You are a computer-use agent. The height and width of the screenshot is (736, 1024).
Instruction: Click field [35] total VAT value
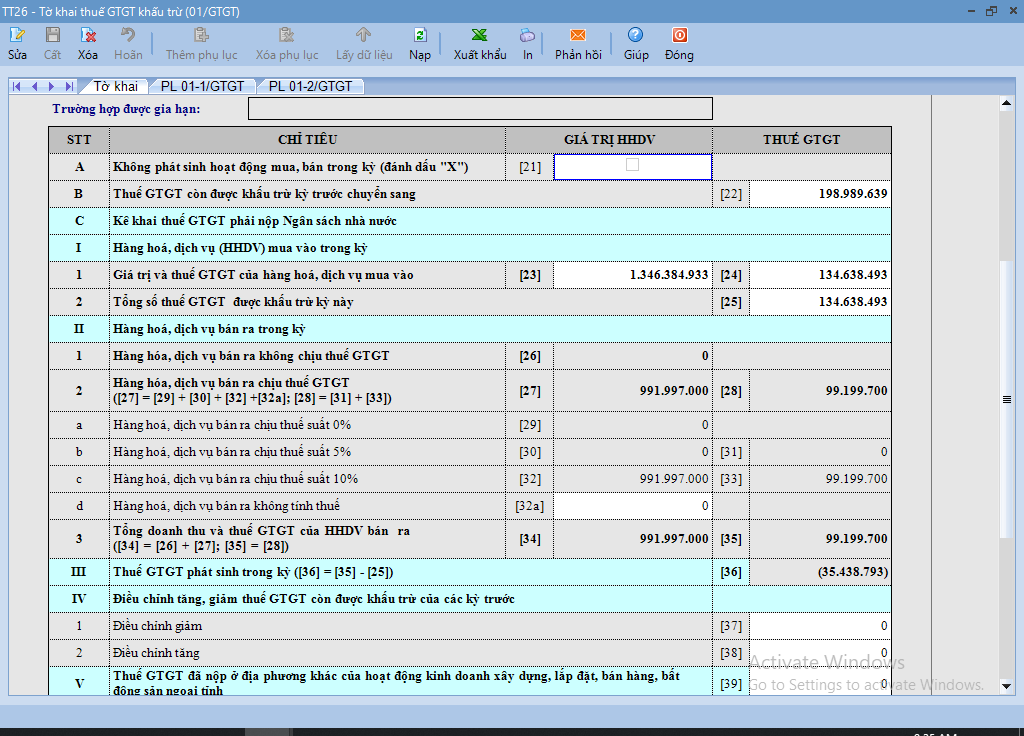pos(820,539)
